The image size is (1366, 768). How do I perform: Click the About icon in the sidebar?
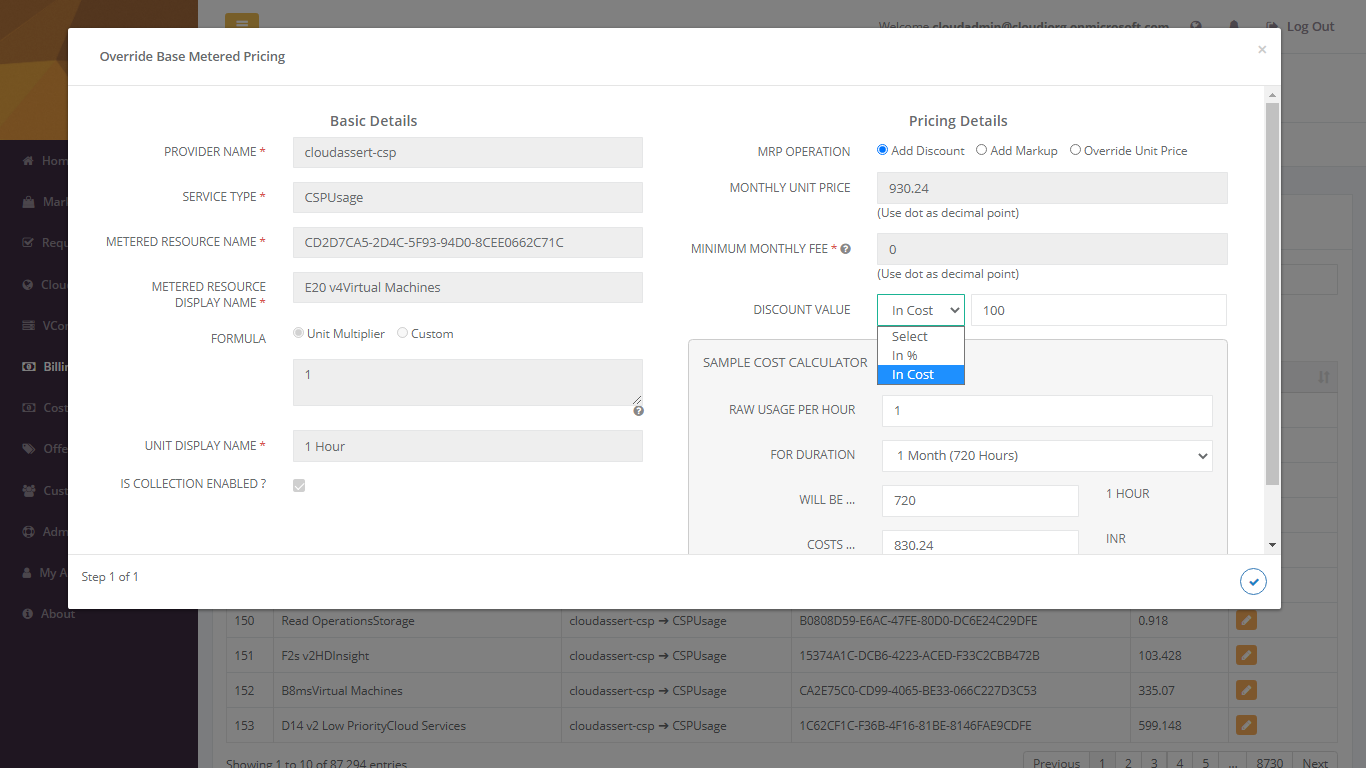pyautogui.click(x=28, y=614)
